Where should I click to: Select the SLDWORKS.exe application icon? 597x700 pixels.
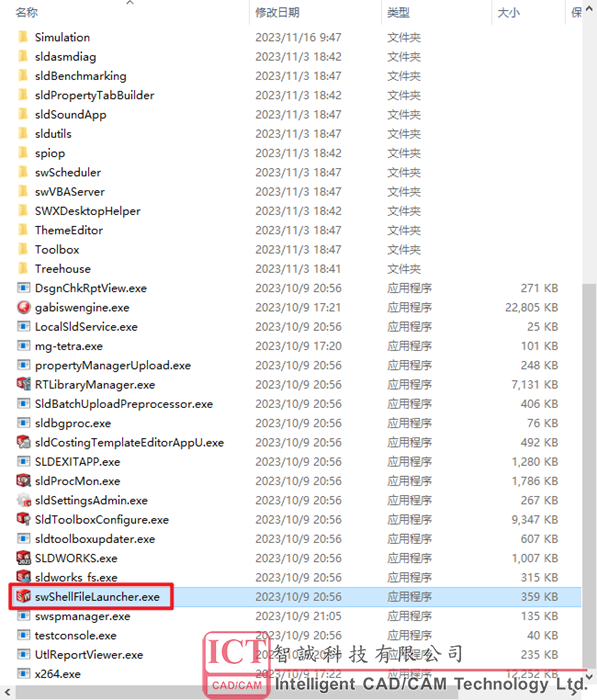click(x=23, y=558)
